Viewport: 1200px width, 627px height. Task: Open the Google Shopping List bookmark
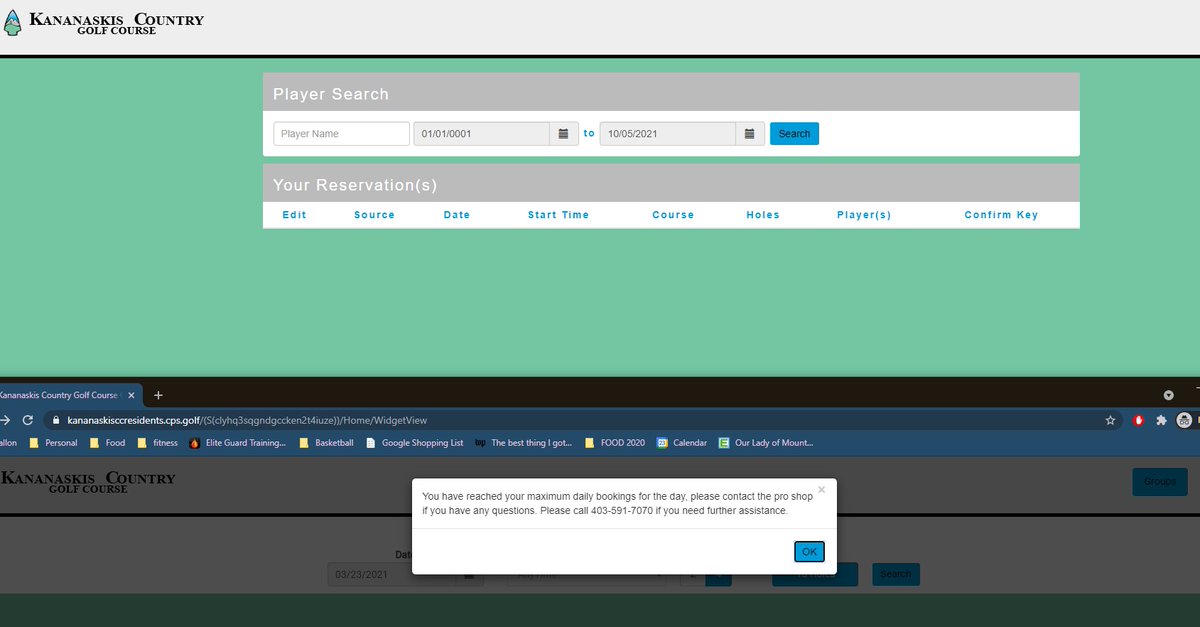pos(414,443)
